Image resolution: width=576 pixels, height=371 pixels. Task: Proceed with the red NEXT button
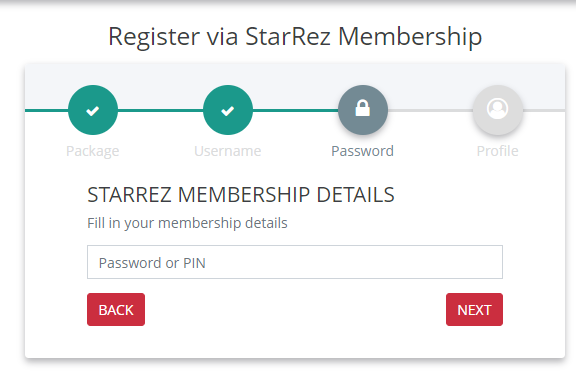coord(474,309)
